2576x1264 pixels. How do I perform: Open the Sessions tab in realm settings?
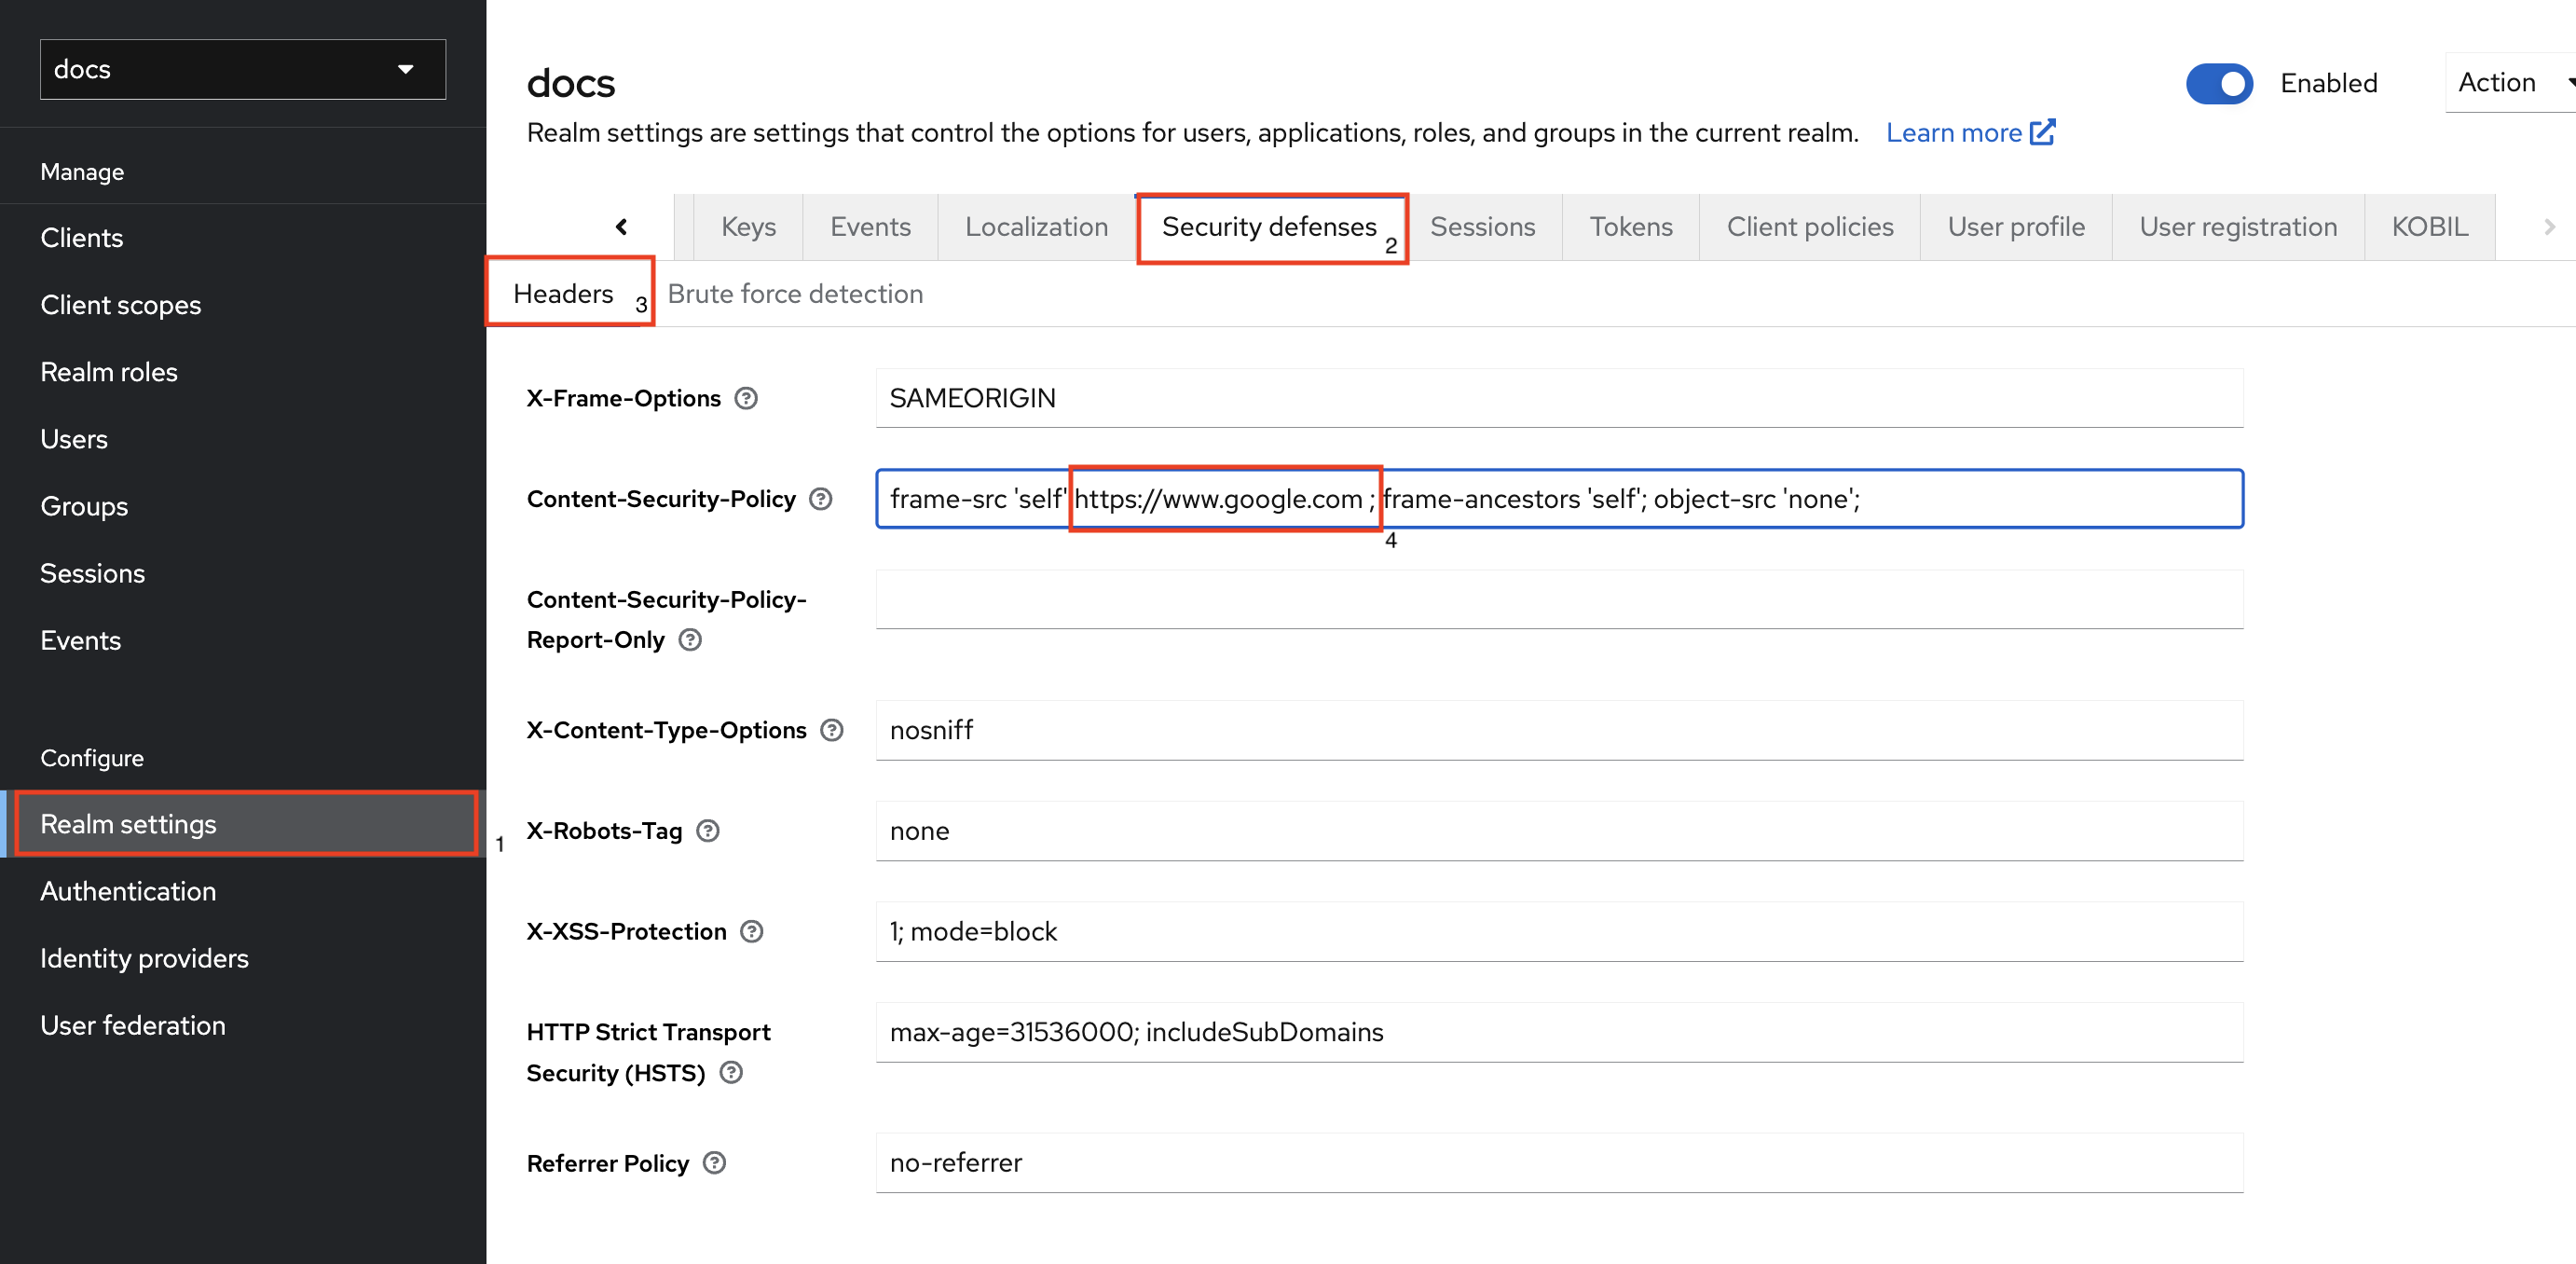click(1482, 227)
